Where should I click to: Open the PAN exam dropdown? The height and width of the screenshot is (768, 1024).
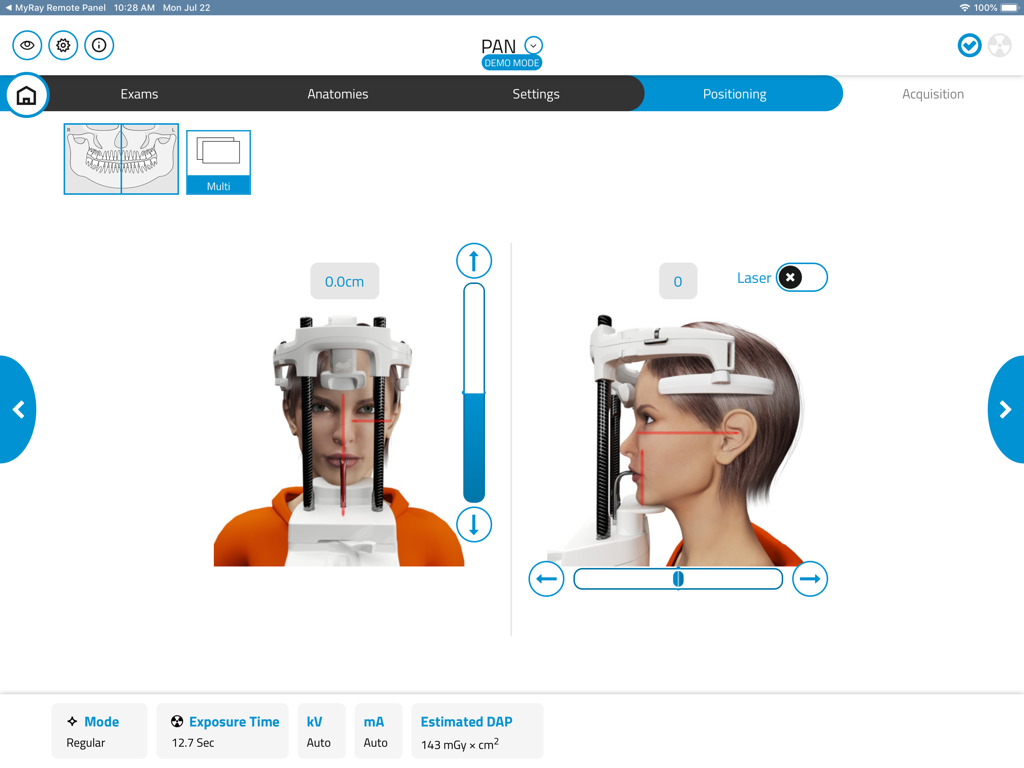[x=533, y=45]
